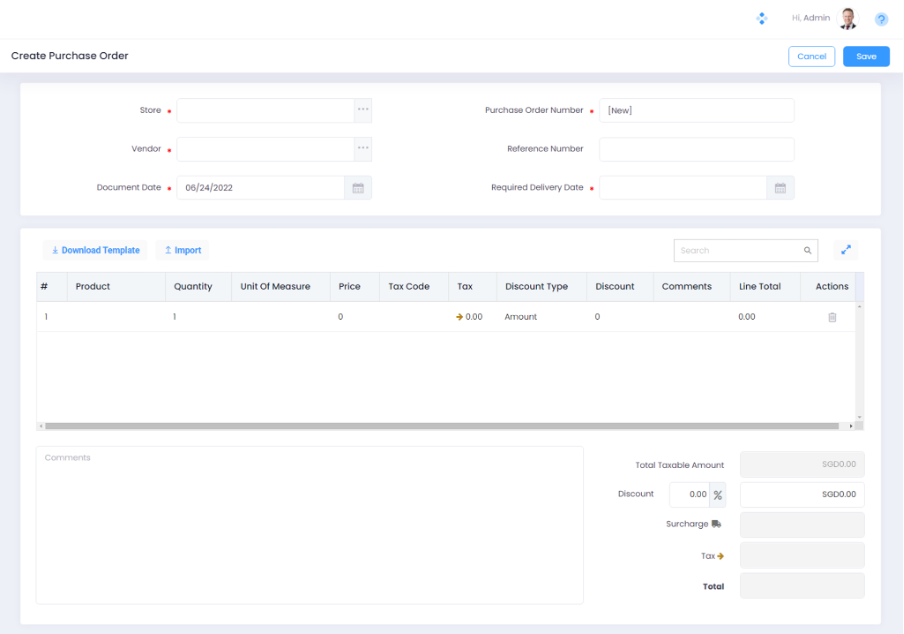Viewport: 904px width, 634px height.
Task: Click the Cancel button
Action: tap(811, 56)
